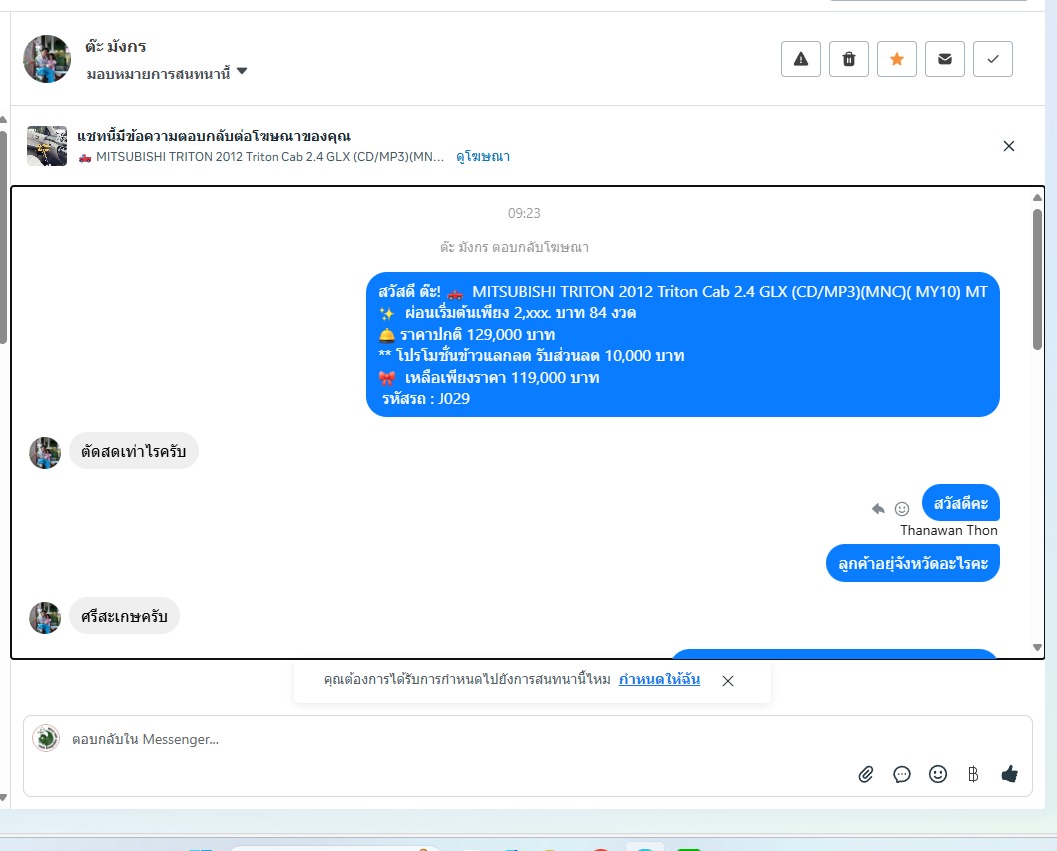The image size is (1057, 851).
Task: Open the Mitsubishi Triton ad thumbnail
Action: coord(47,146)
